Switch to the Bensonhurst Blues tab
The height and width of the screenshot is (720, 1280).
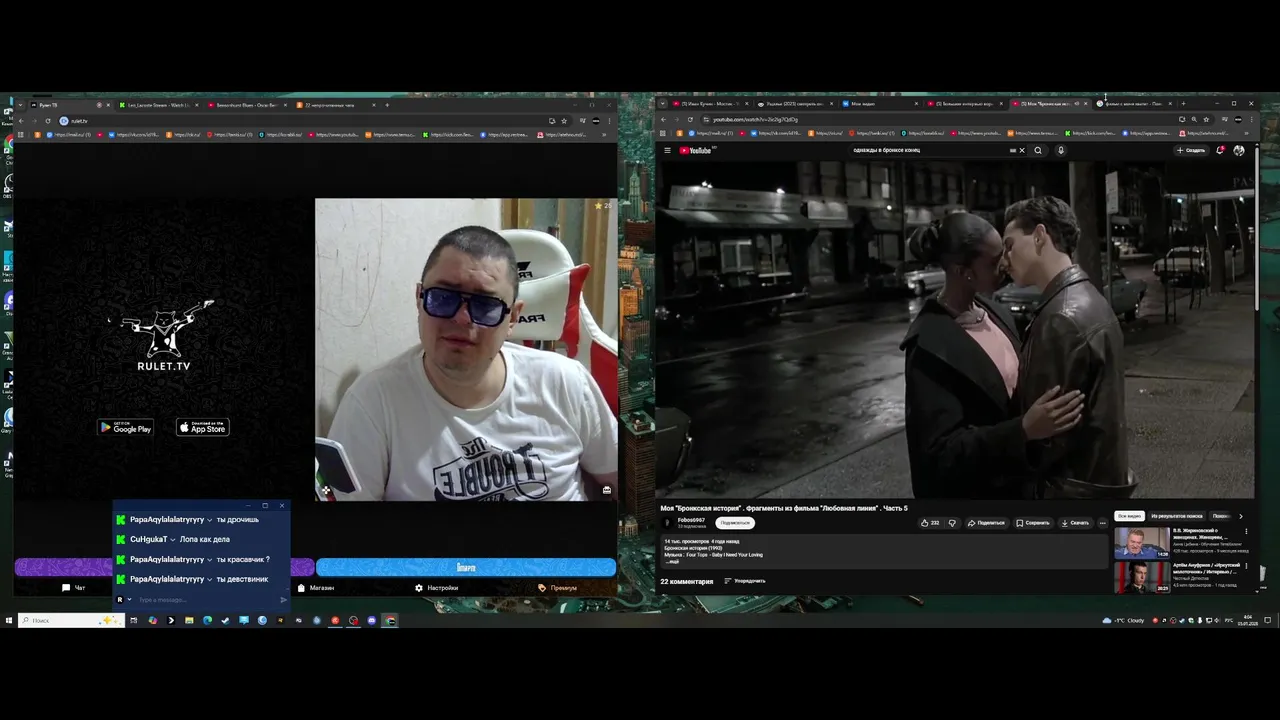click(x=247, y=105)
